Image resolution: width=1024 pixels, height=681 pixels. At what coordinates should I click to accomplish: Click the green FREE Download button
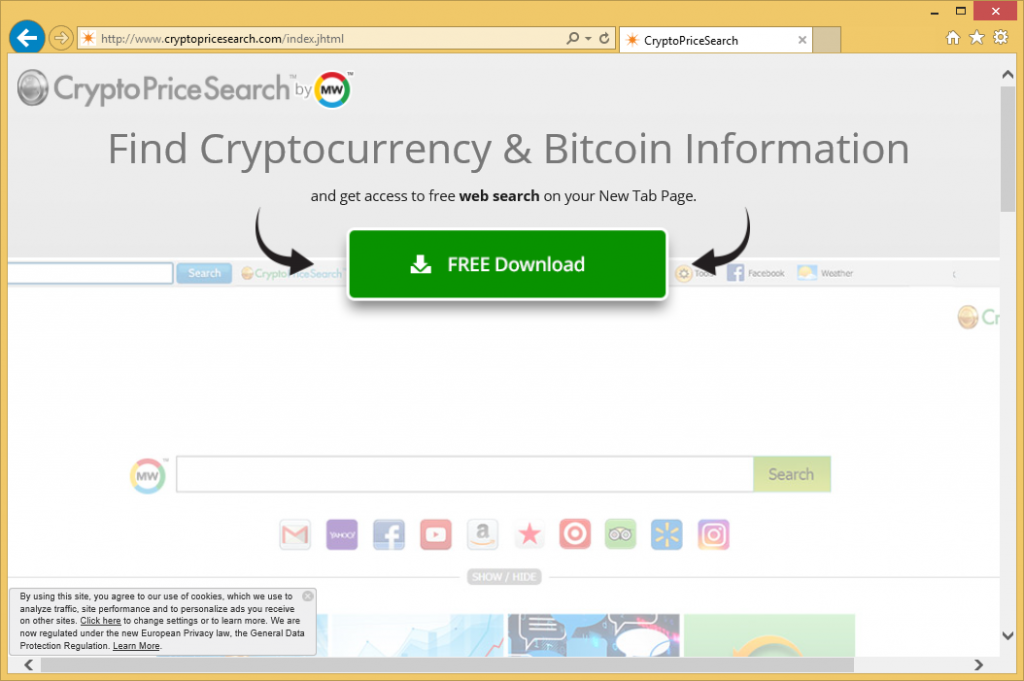[x=507, y=264]
